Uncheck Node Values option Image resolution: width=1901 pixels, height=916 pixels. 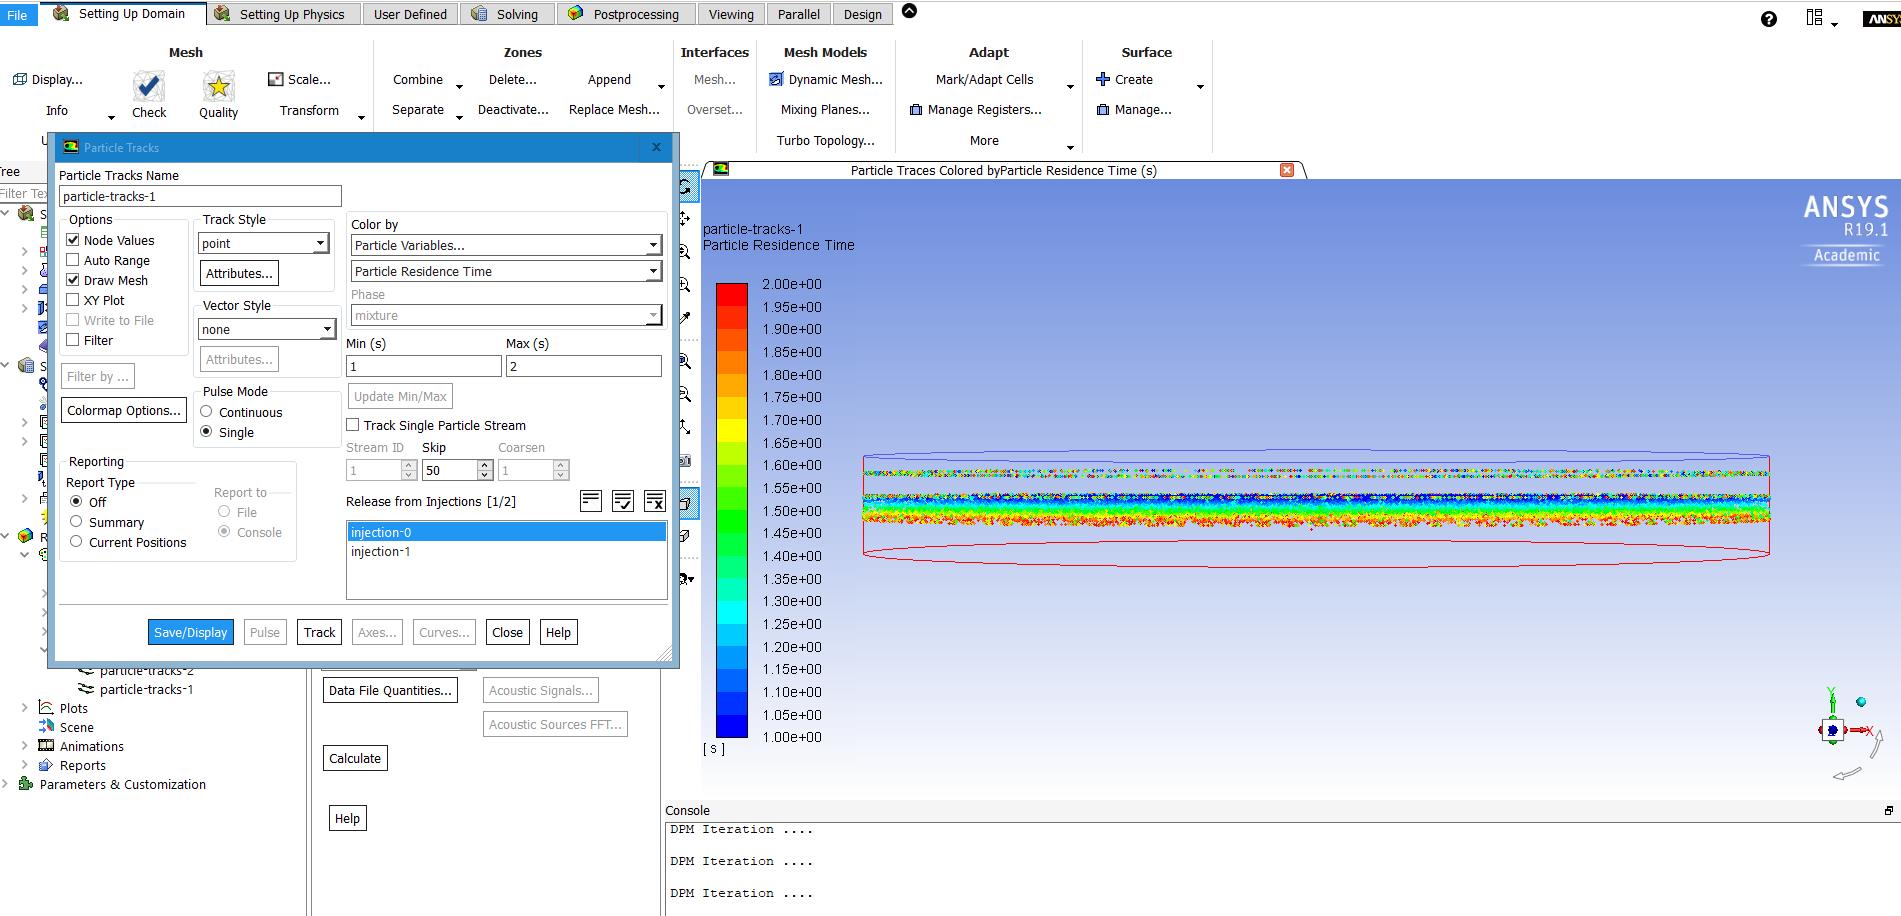[73, 240]
